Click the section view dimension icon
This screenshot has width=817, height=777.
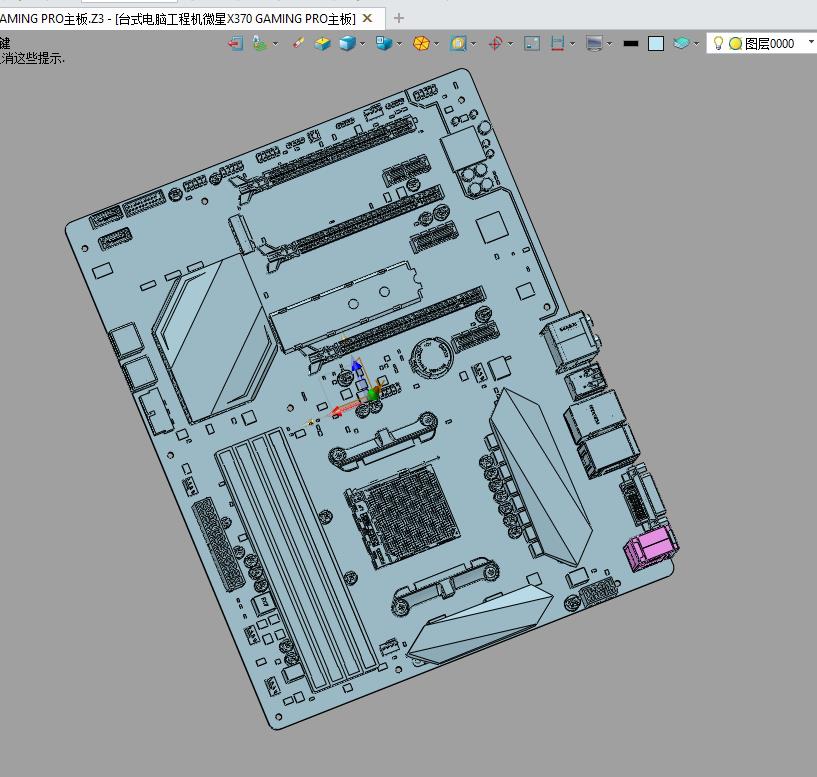pos(558,43)
